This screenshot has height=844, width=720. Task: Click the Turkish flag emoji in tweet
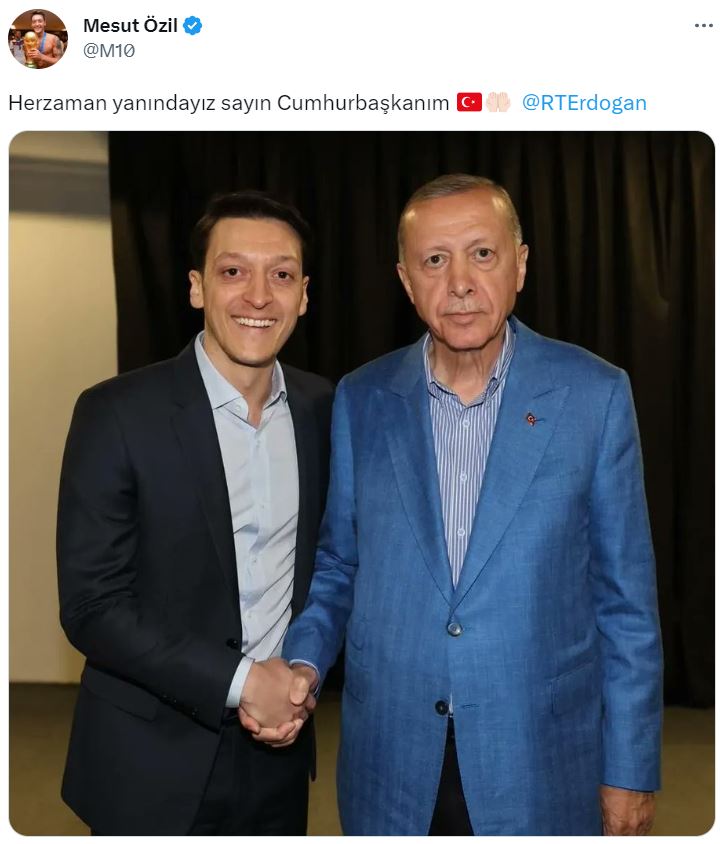point(469,102)
